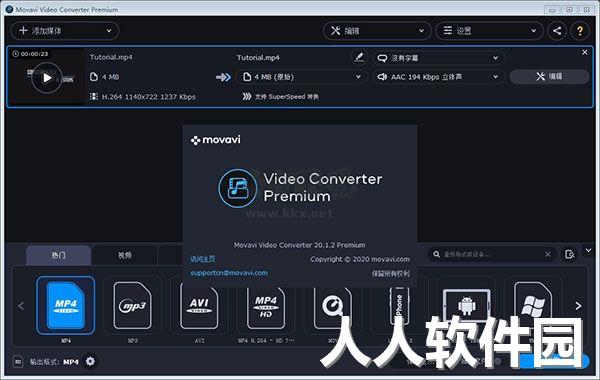Click the 00:00:23 duration label
The image size is (600, 380).
[30, 54]
